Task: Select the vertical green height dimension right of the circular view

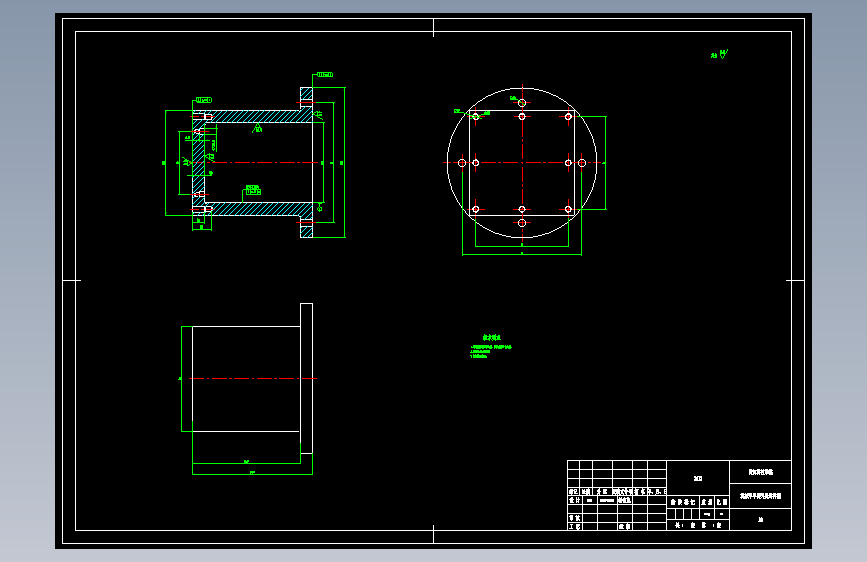Action: [x=606, y=163]
